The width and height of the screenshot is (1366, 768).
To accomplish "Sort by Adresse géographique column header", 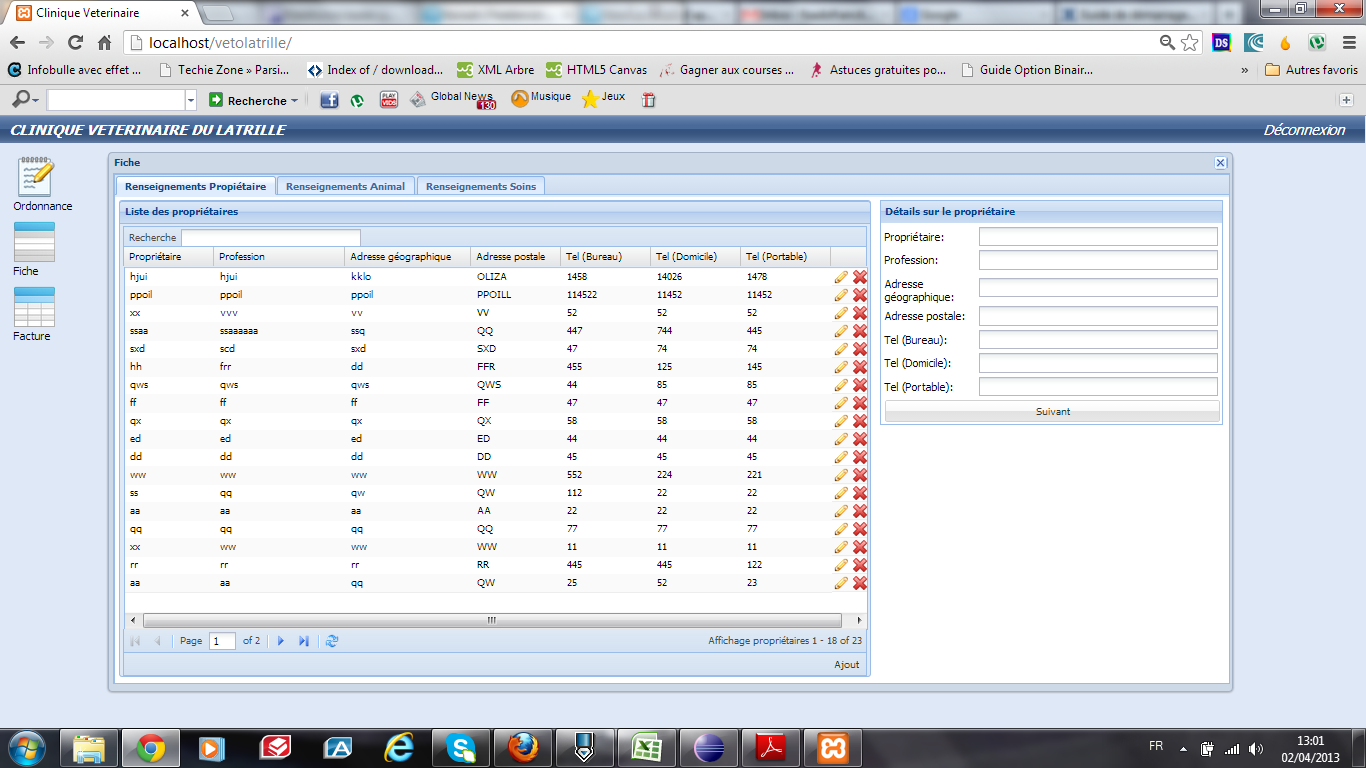I will point(408,257).
